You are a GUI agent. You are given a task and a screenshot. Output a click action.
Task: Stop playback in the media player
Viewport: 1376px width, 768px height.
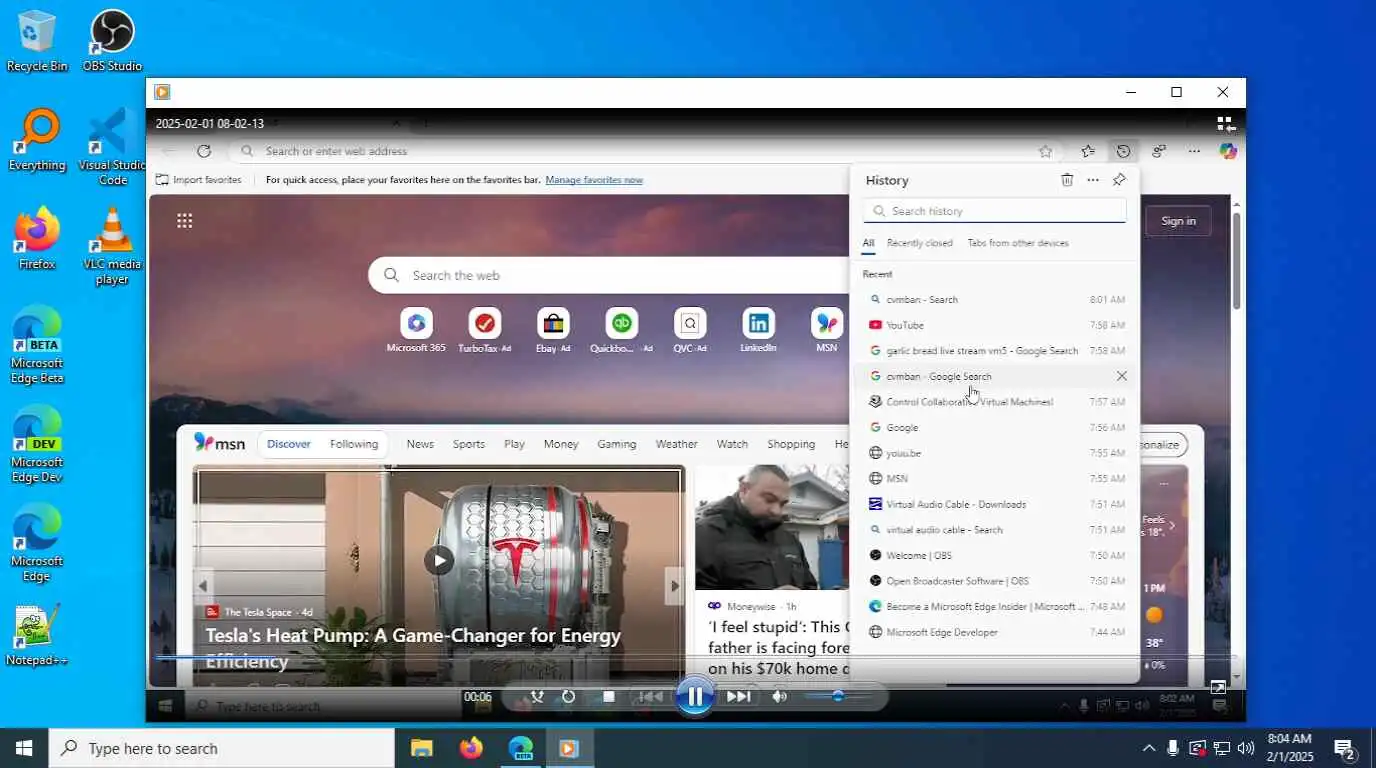pyautogui.click(x=608, y=697)
